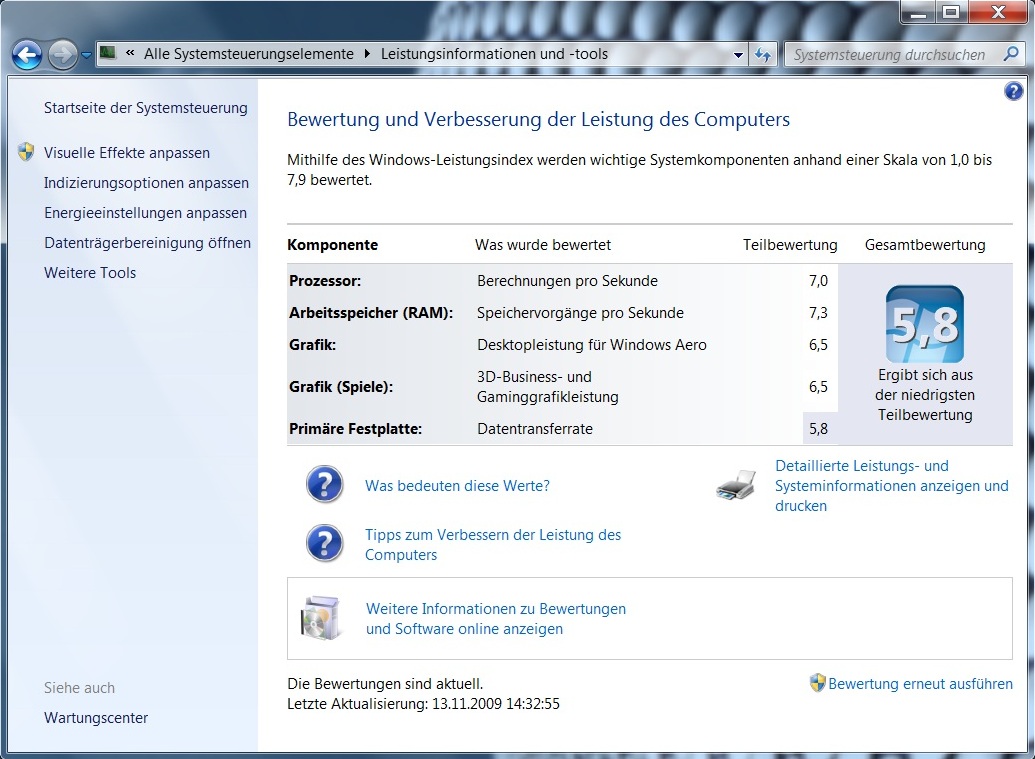Image resolution: width=1035 pixels, height=759 pixels.
Task: Select the 'Prozessor:' row label
Action: [x=325, y=281]
